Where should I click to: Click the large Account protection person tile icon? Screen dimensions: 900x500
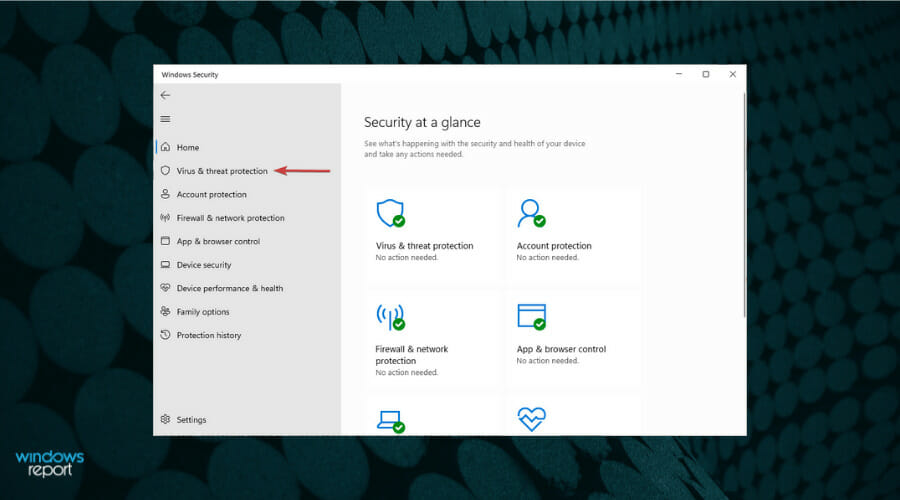coord(531,213)
